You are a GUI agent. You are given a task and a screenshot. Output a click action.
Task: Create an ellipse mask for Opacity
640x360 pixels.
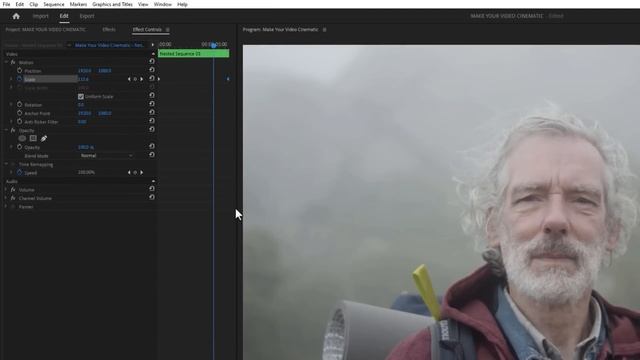[x=22, y=138]
